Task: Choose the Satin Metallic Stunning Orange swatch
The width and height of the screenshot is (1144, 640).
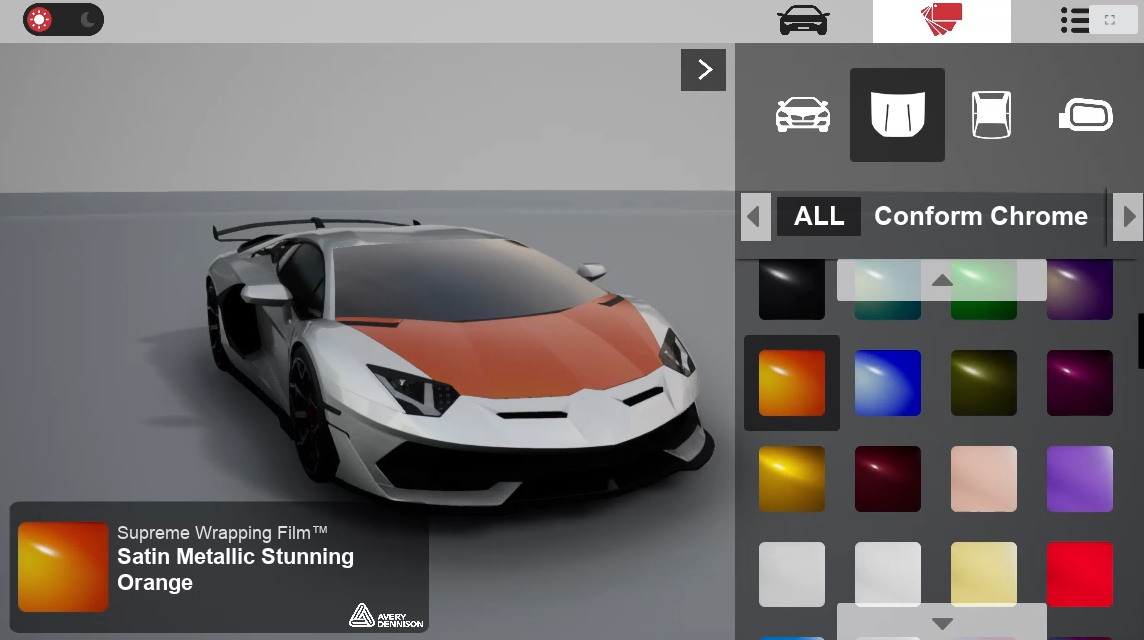Action: click(x=792, y=383)
